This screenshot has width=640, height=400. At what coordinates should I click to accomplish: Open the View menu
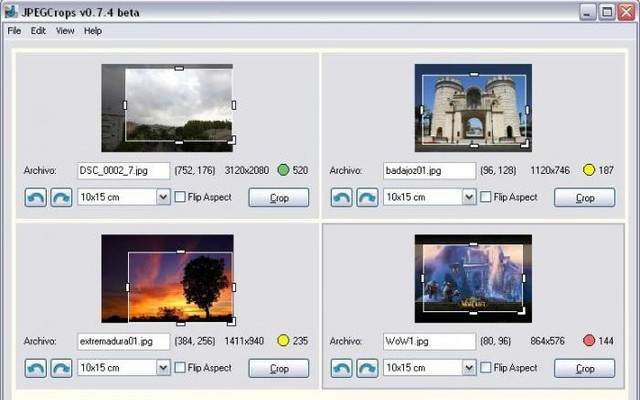(65, 31)
